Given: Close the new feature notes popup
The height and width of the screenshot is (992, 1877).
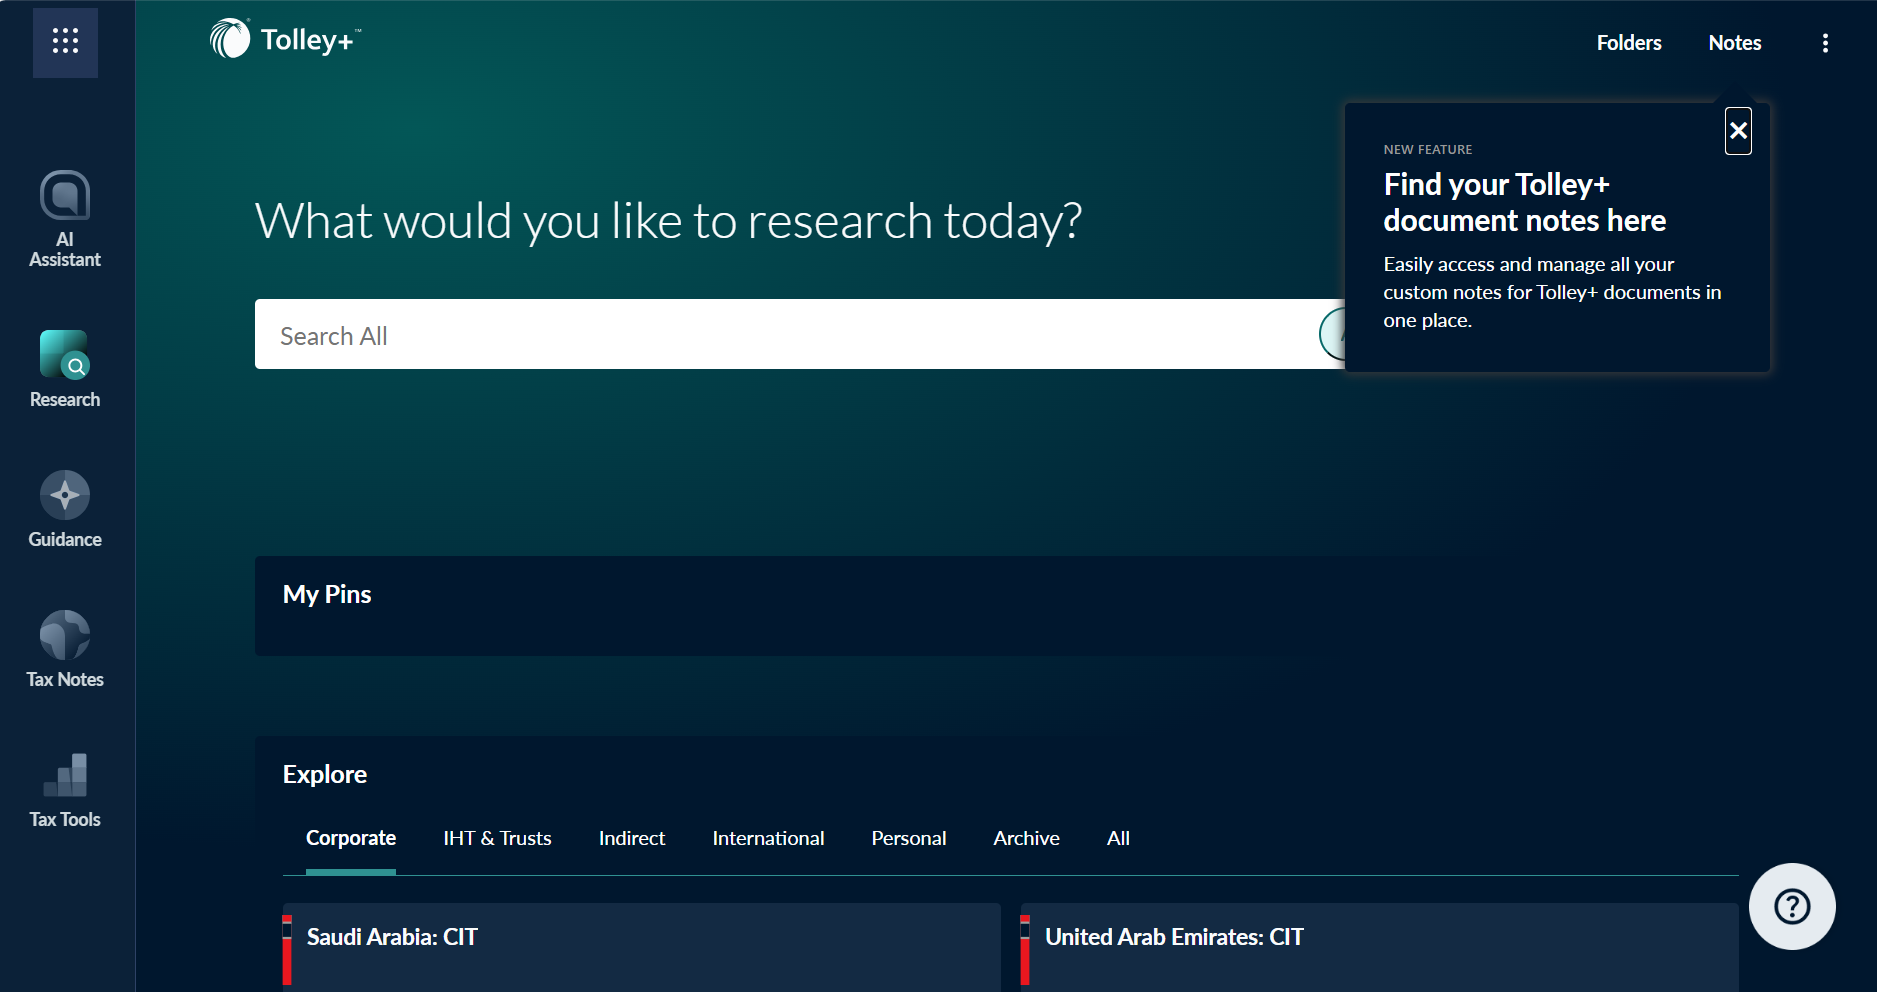Looking at the screenshot, I should coord(1738,131).
